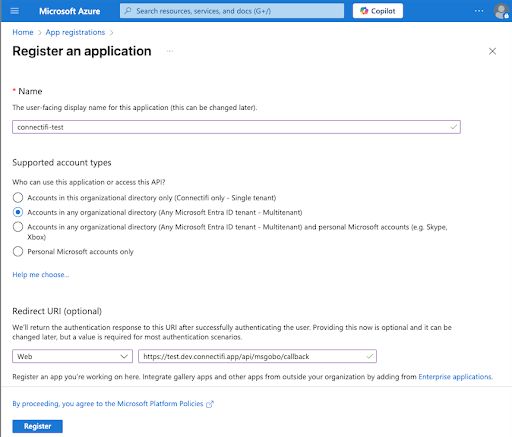Image resolution: width=512 pixels, height=437 pixels.
Task: Navigate to Home breadcrumb
Action: (x=23, y=32)
